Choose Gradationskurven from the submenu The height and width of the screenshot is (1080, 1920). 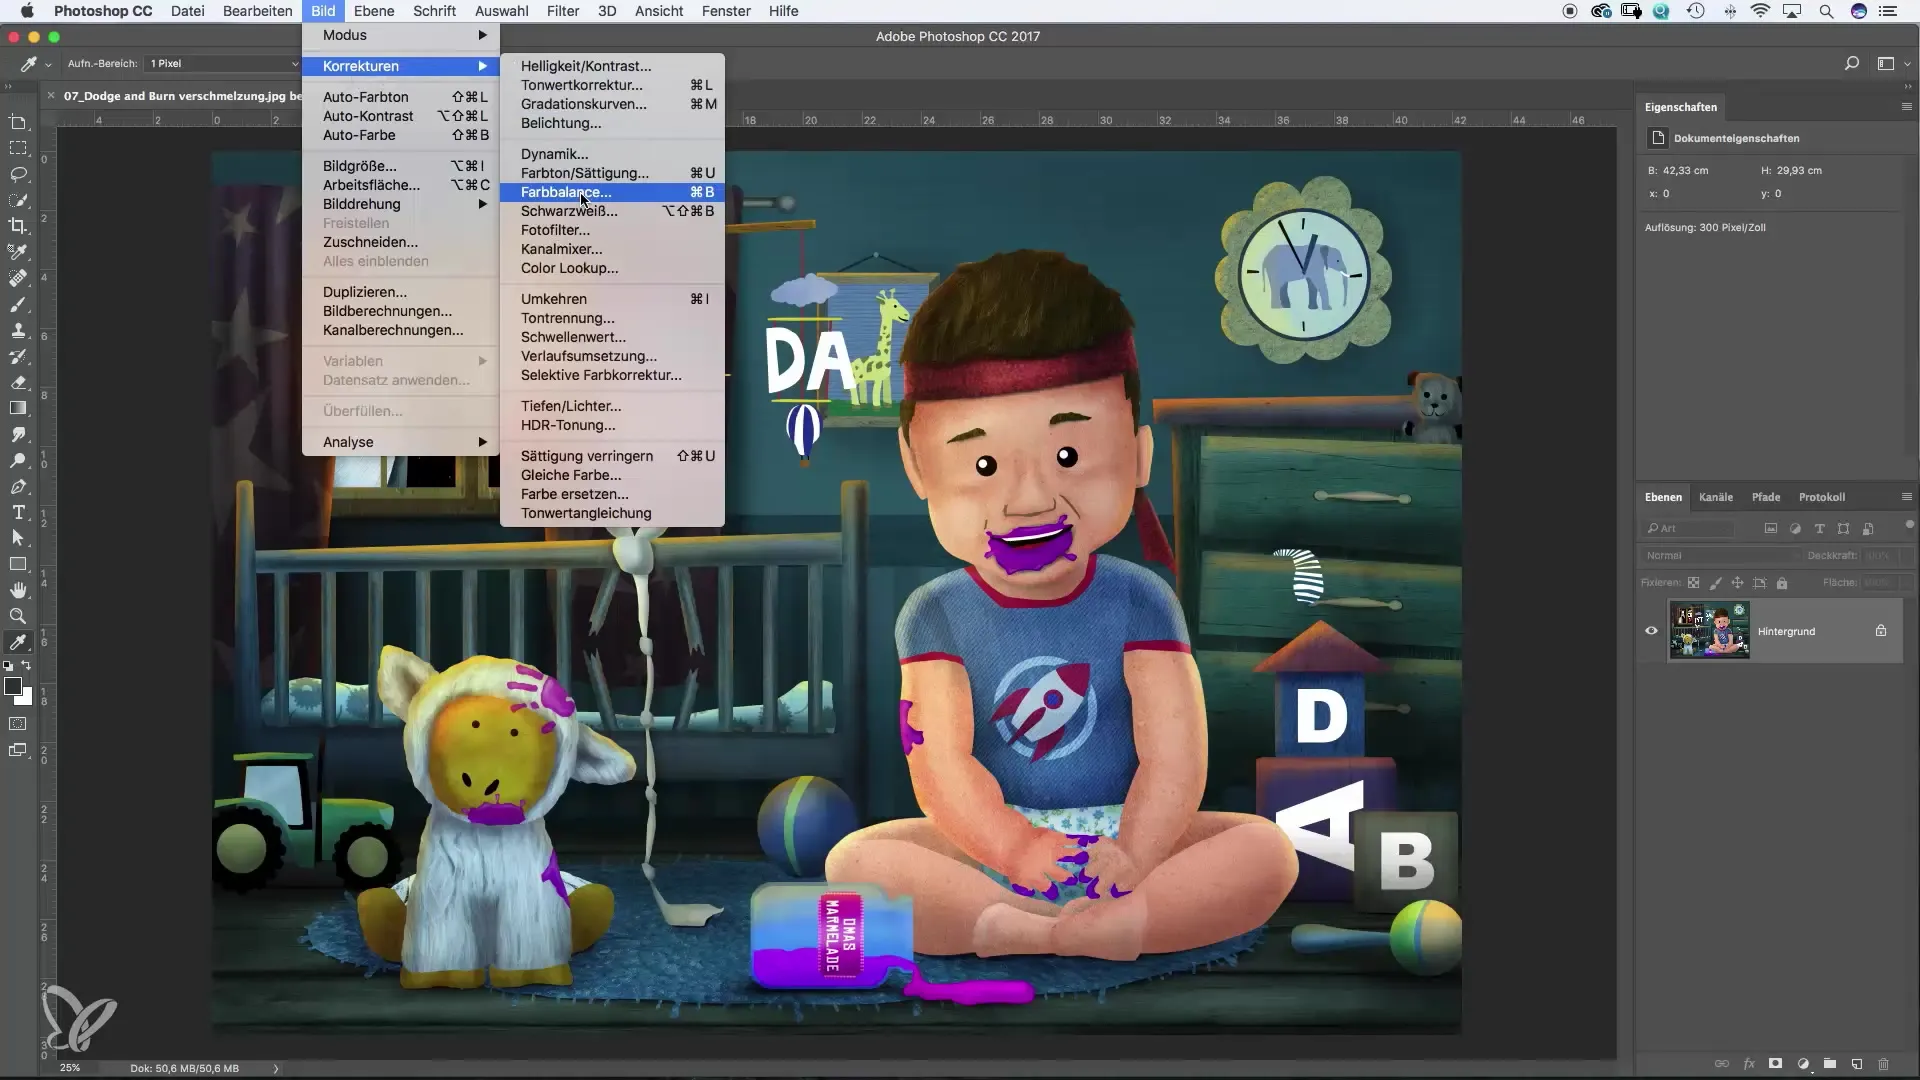612,104
